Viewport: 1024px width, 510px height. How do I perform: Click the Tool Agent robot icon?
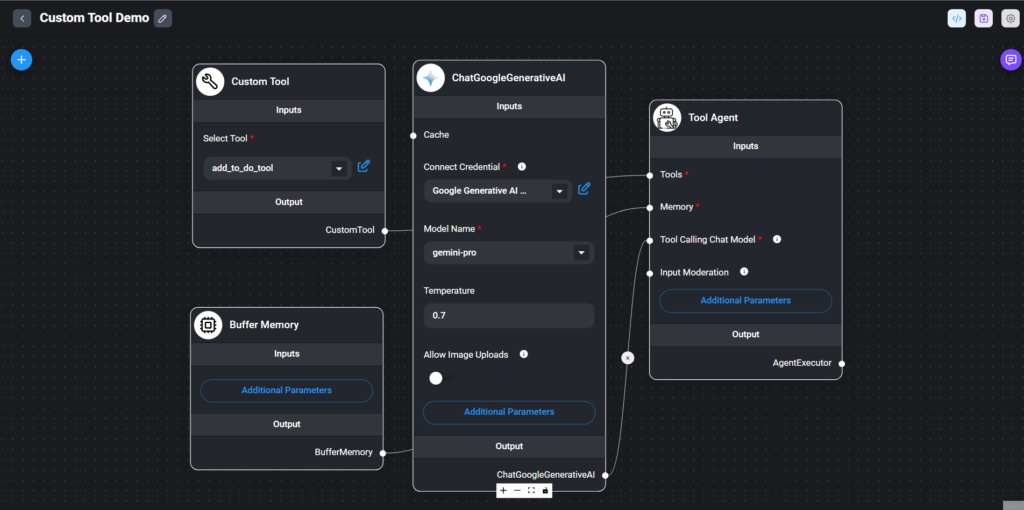pyautogui.click(x=667, y=118)
